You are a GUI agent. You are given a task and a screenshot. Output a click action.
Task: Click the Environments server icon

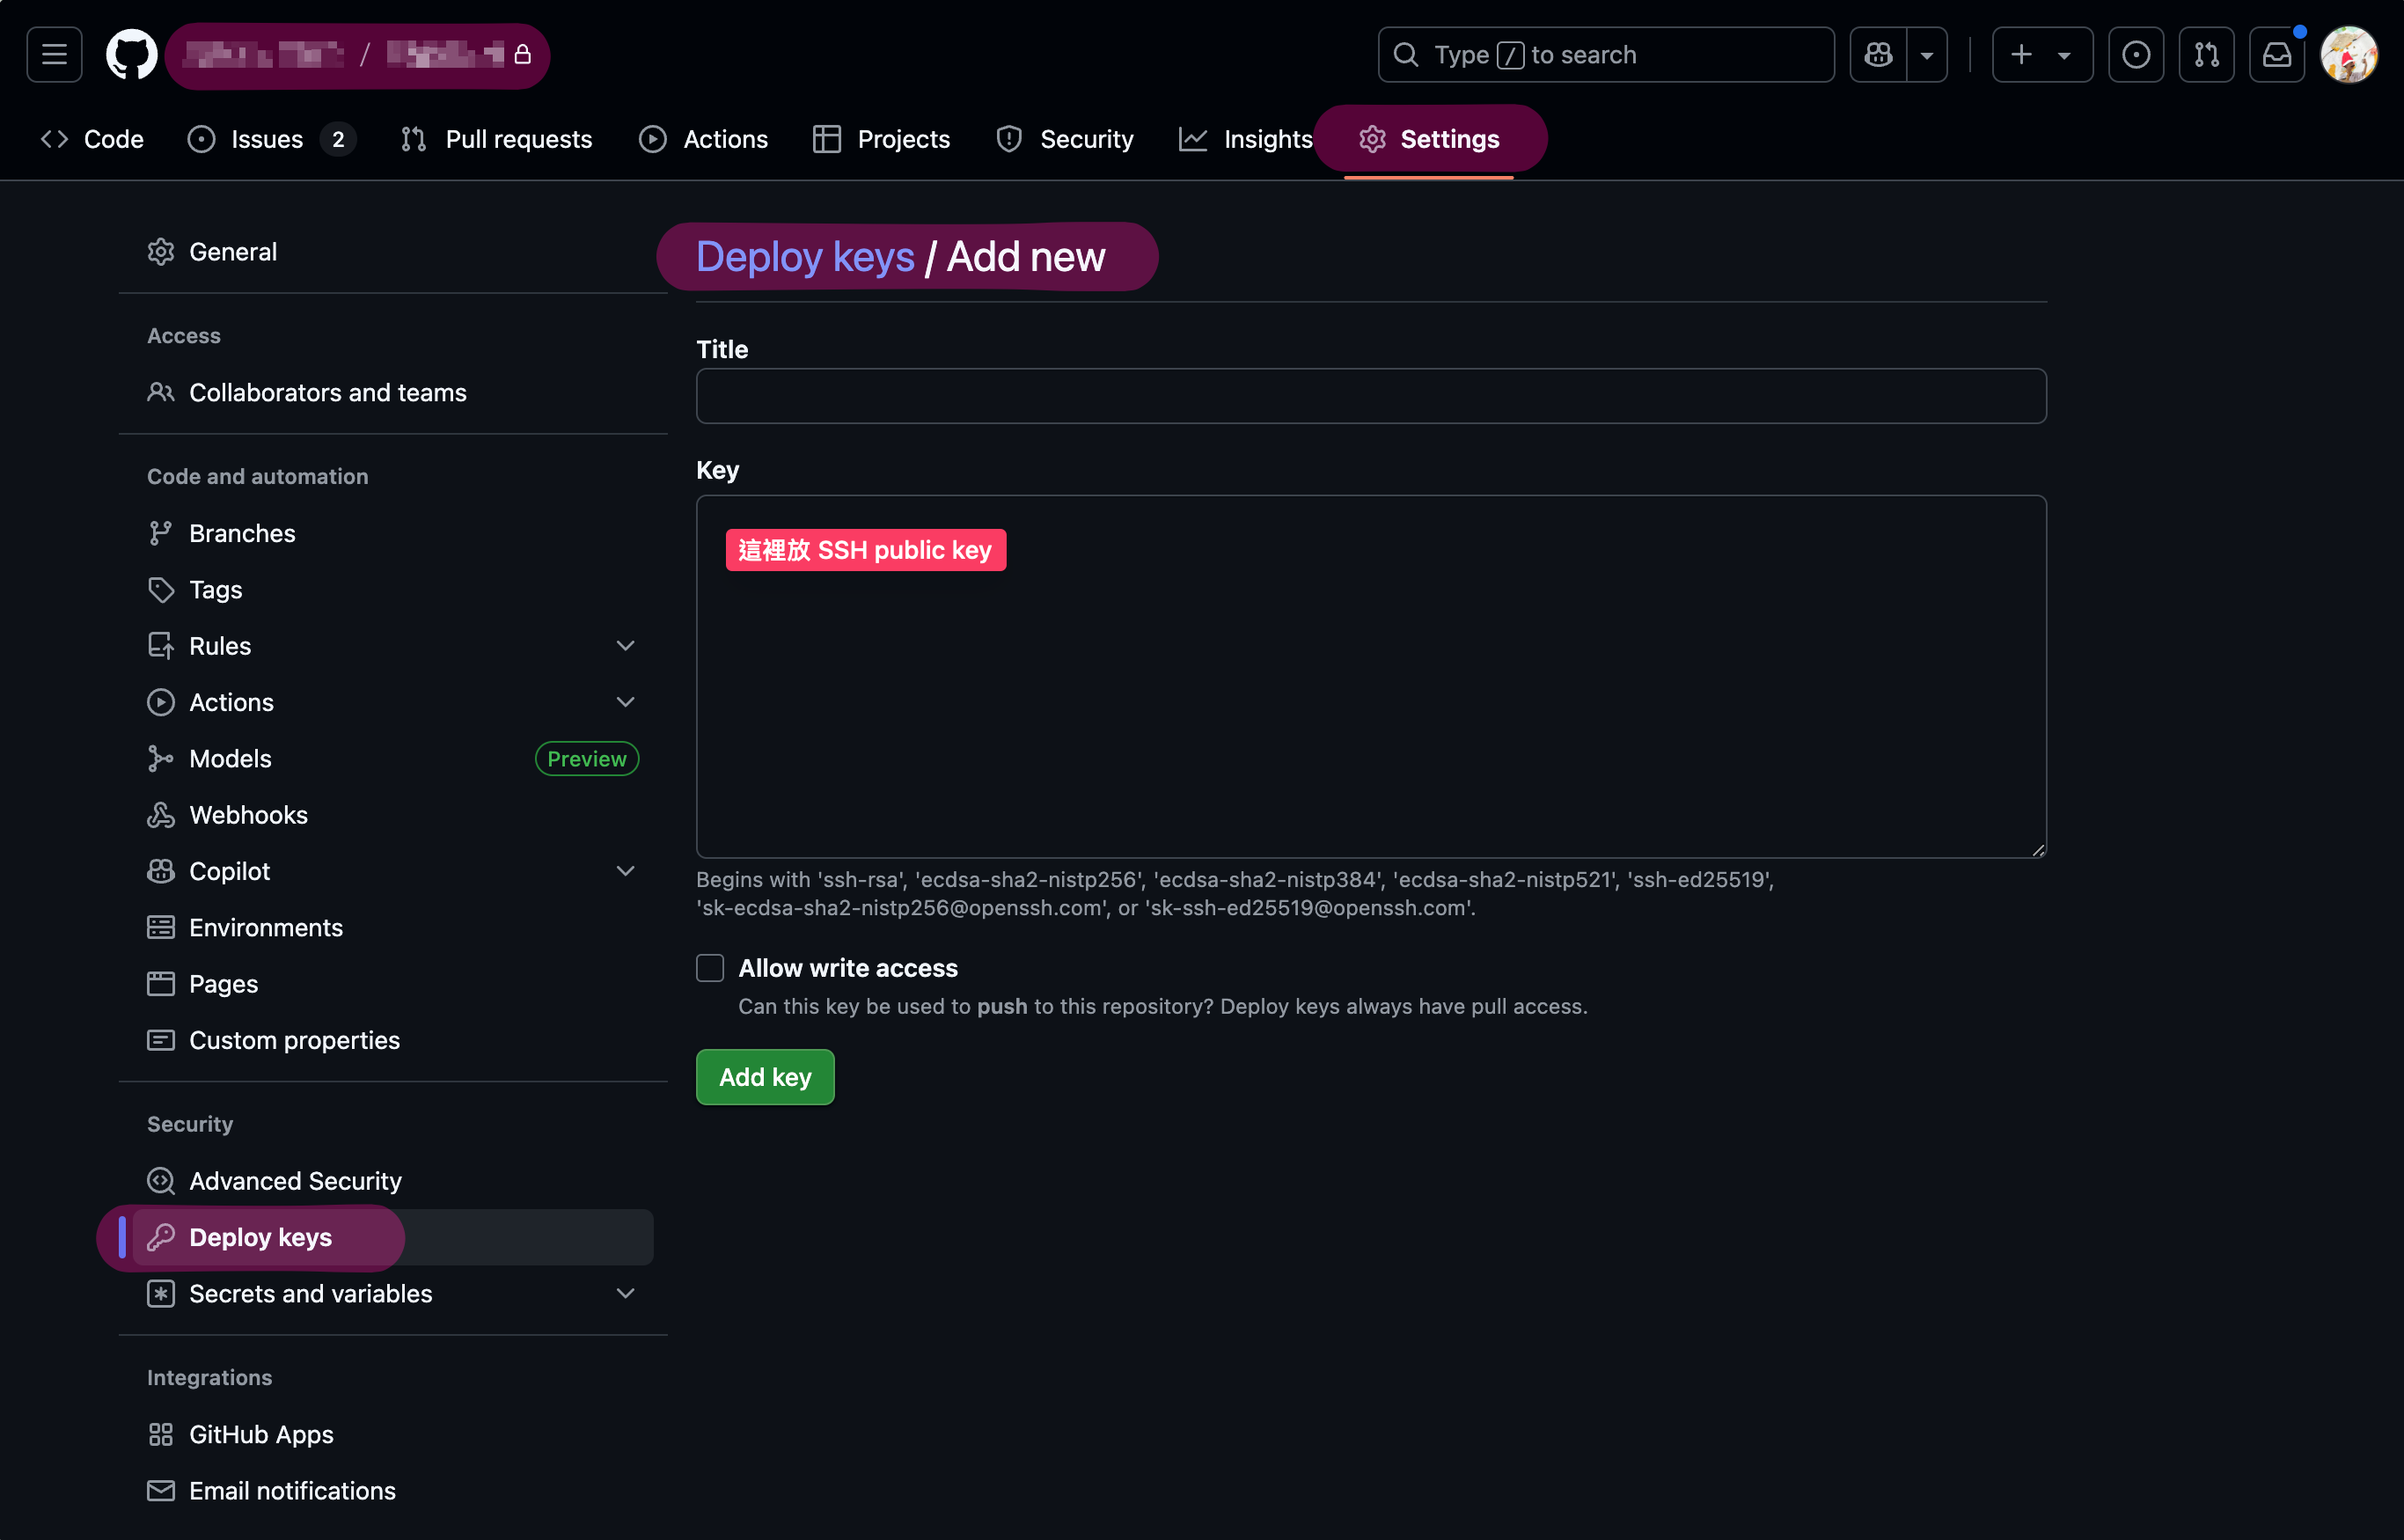point(161,928)
